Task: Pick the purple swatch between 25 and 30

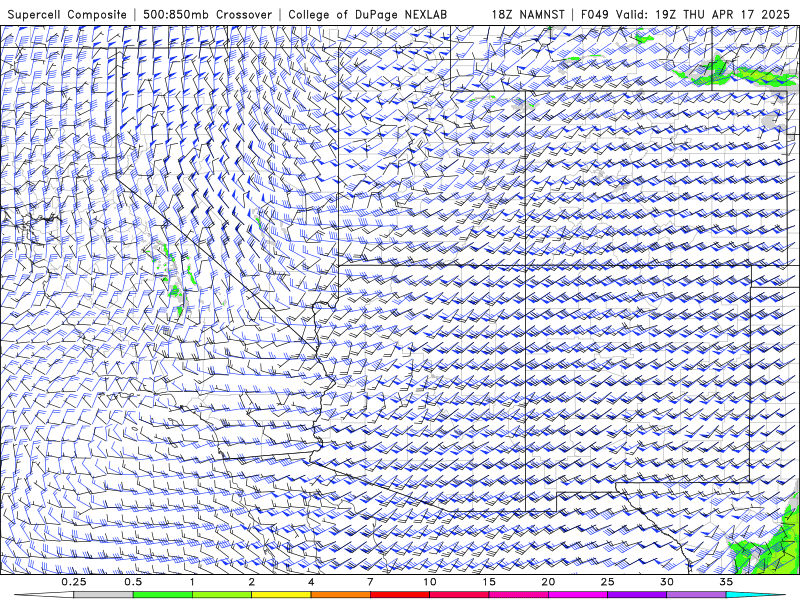Action: 637,595
